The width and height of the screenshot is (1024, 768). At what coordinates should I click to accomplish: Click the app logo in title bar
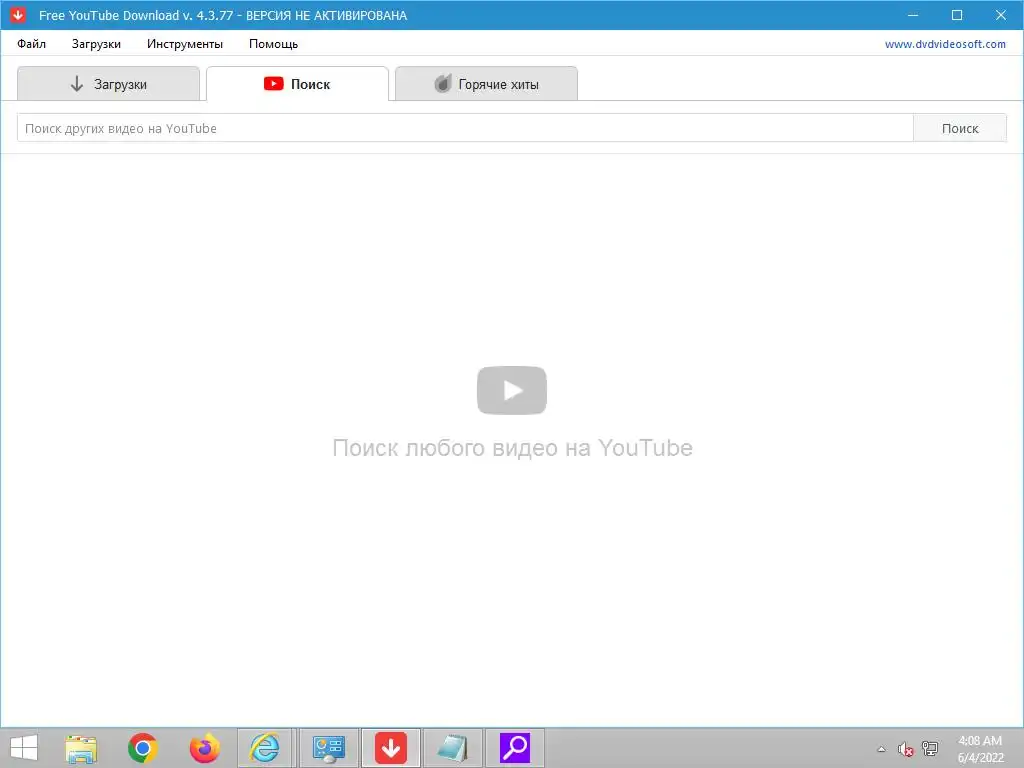(x=18, y=15)
